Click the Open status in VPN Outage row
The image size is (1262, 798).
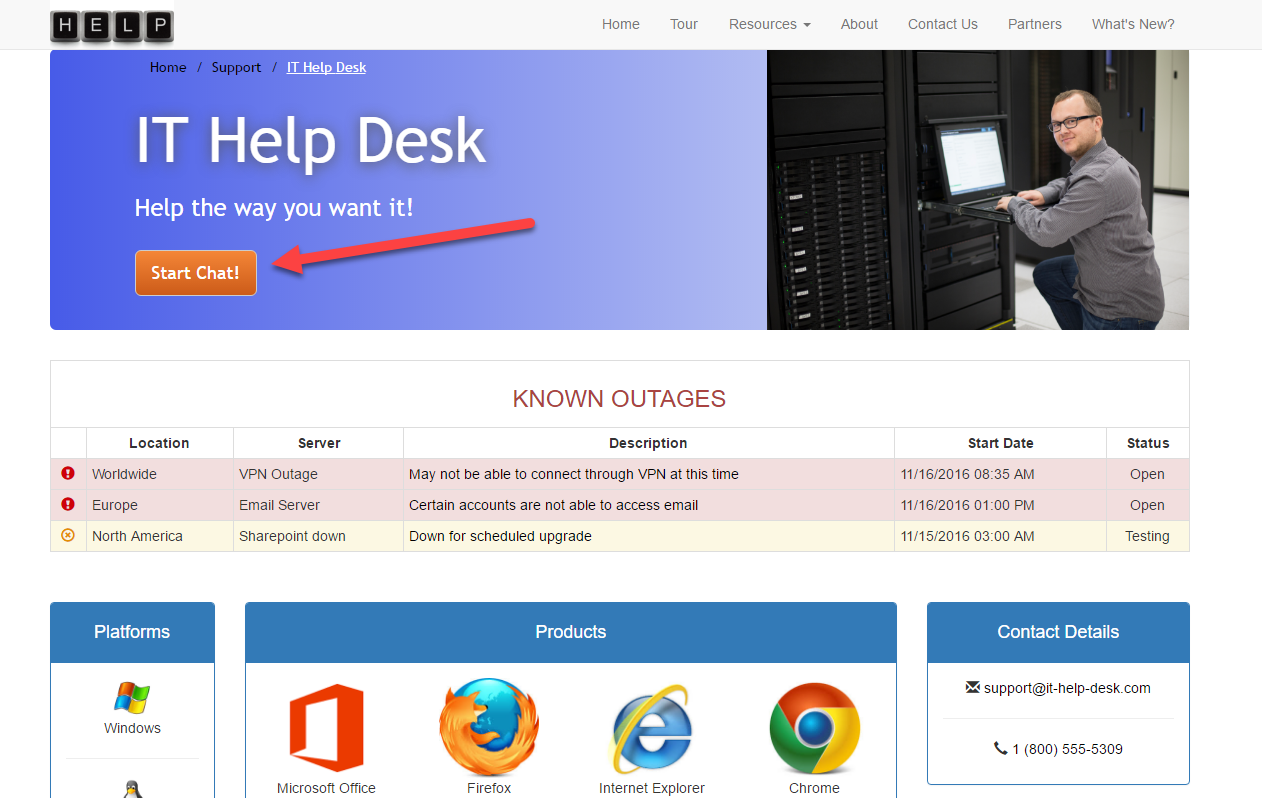pos(1148,474)
